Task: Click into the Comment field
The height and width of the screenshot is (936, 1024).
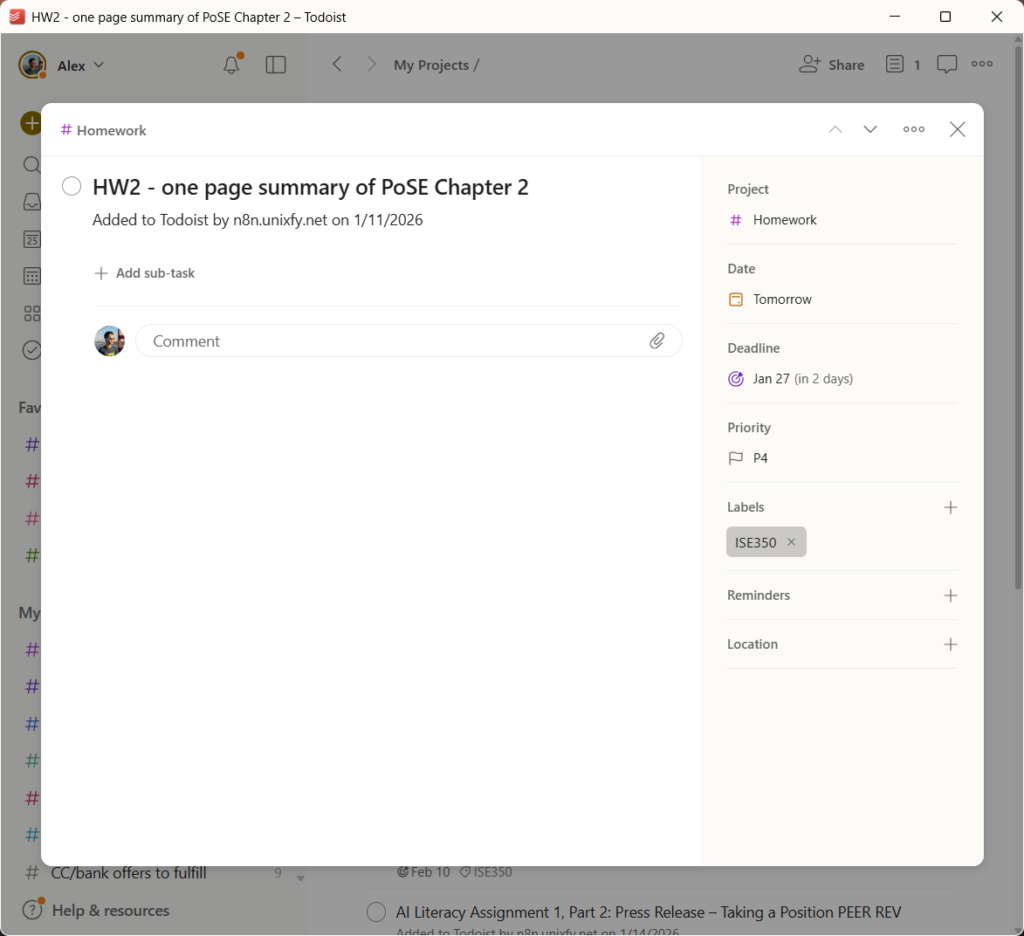Action: (395, 341)
